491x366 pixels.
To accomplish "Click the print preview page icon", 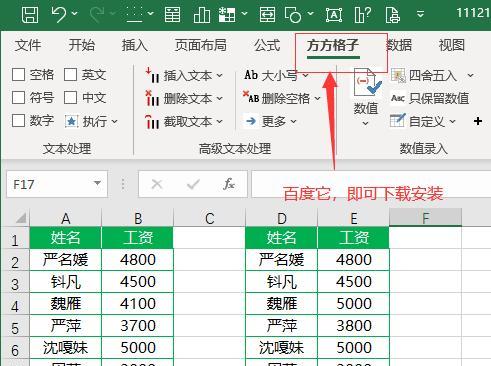I will pos(392,14).
